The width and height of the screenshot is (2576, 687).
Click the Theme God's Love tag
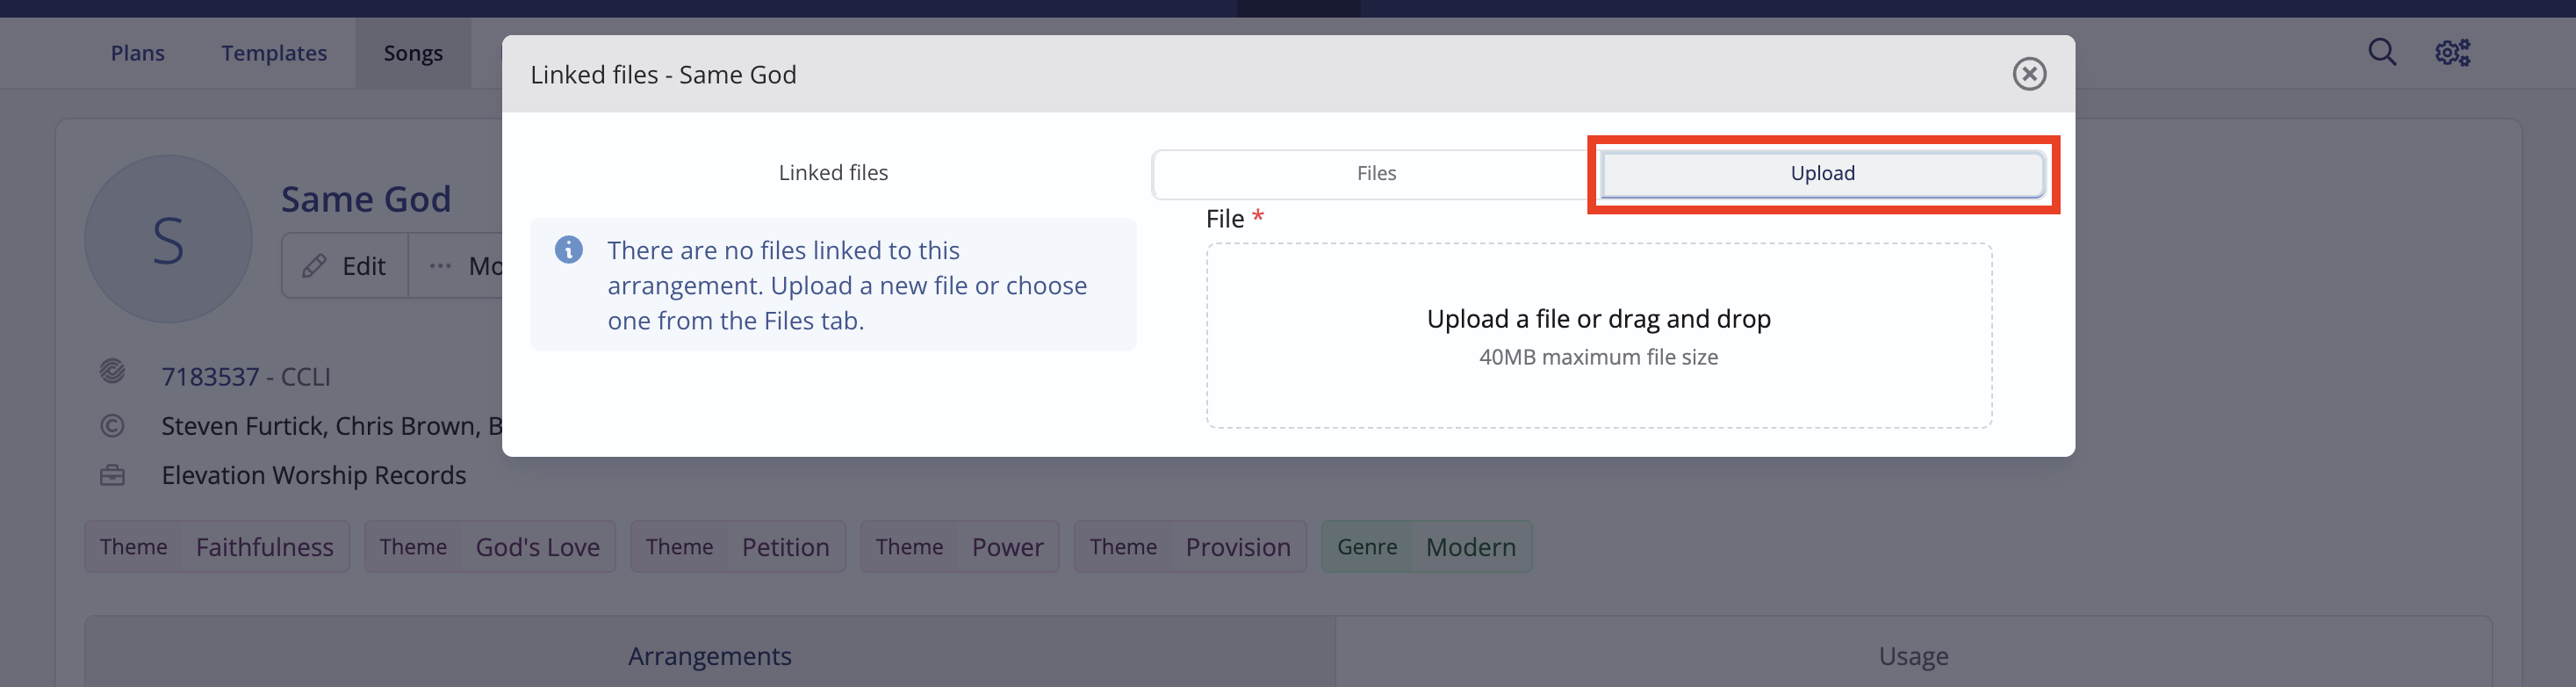(x=490, y=547)
